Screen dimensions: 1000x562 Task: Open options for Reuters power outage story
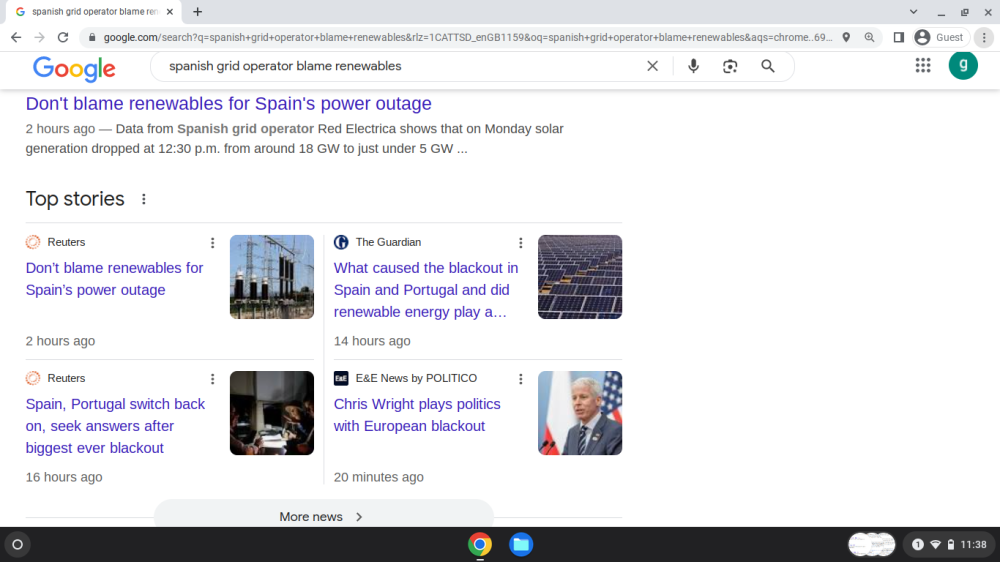212,242
